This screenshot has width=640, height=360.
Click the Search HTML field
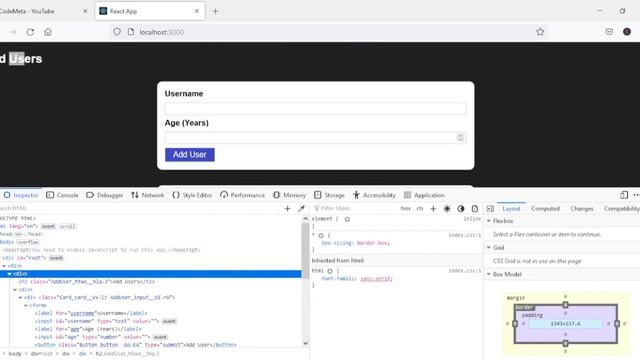(x=139, y=208)
